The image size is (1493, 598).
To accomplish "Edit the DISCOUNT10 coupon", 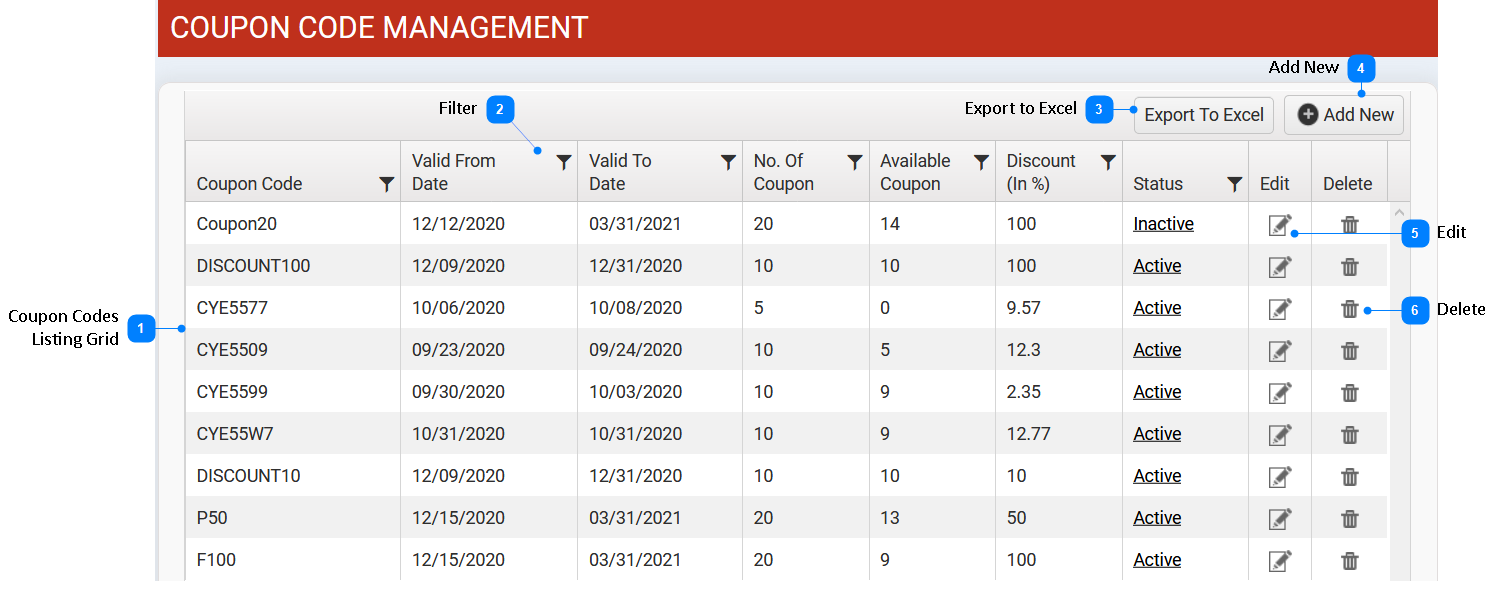I will pyautogui.click(x=1280, y=477).
